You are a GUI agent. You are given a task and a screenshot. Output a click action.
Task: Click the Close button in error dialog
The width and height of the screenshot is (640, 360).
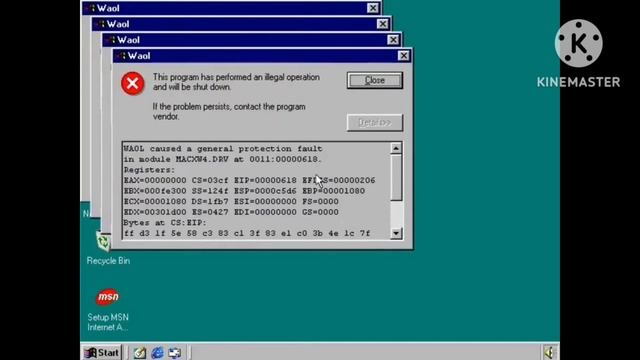pos(375,80)
